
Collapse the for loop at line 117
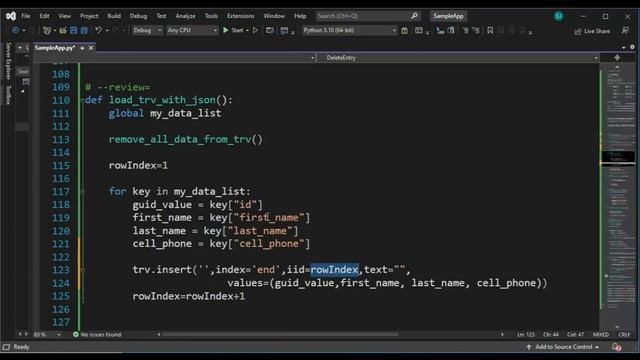coord(83,191)
